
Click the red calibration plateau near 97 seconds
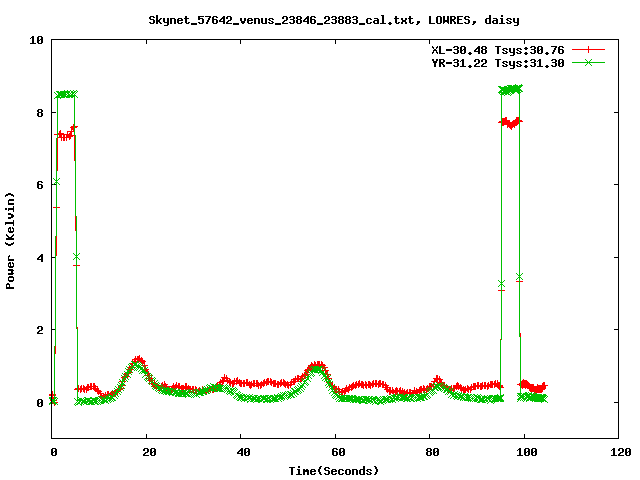[511, 122]
